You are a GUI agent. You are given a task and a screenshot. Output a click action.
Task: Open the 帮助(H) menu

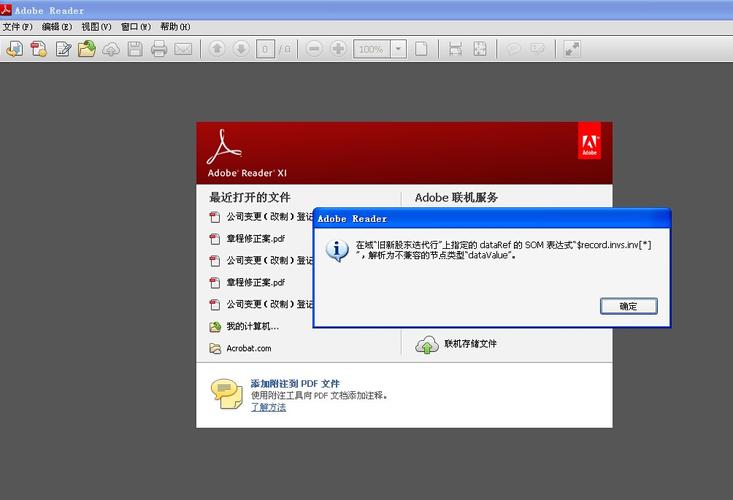[x=175, y=27]
